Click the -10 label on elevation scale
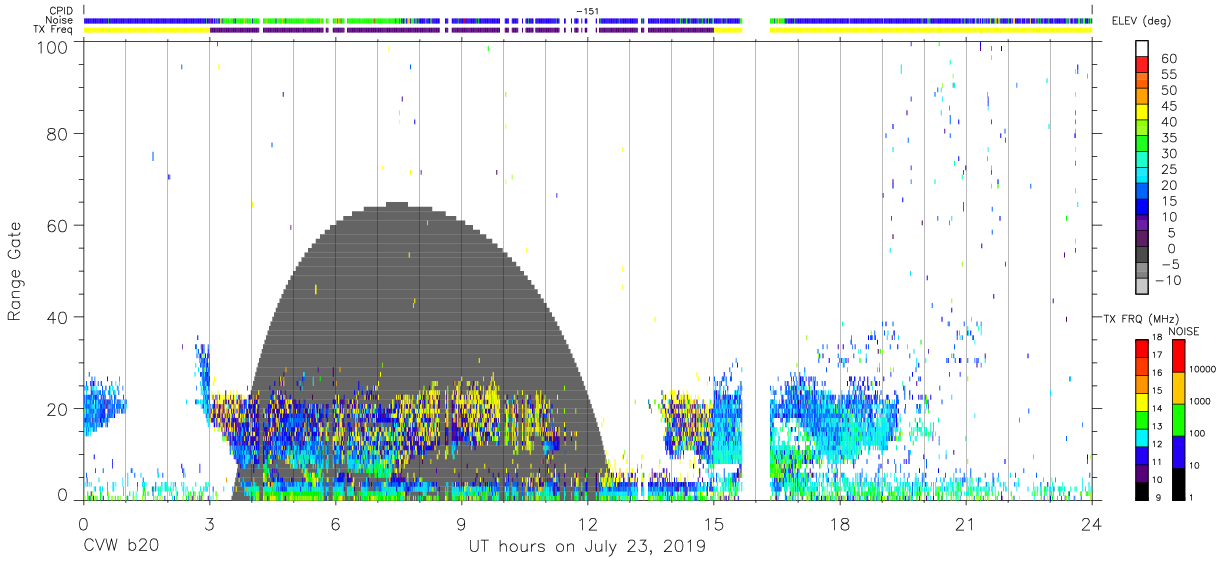The image size is (1228, 567). 1168,280
